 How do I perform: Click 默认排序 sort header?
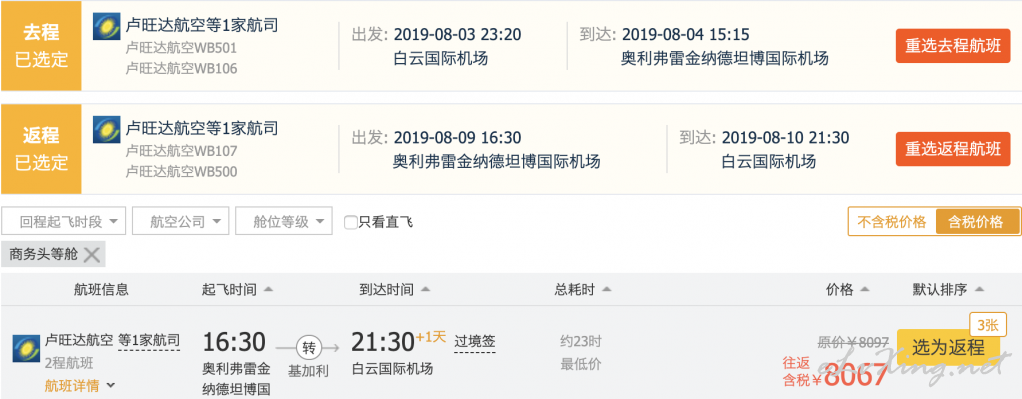[x=948, y=290]
